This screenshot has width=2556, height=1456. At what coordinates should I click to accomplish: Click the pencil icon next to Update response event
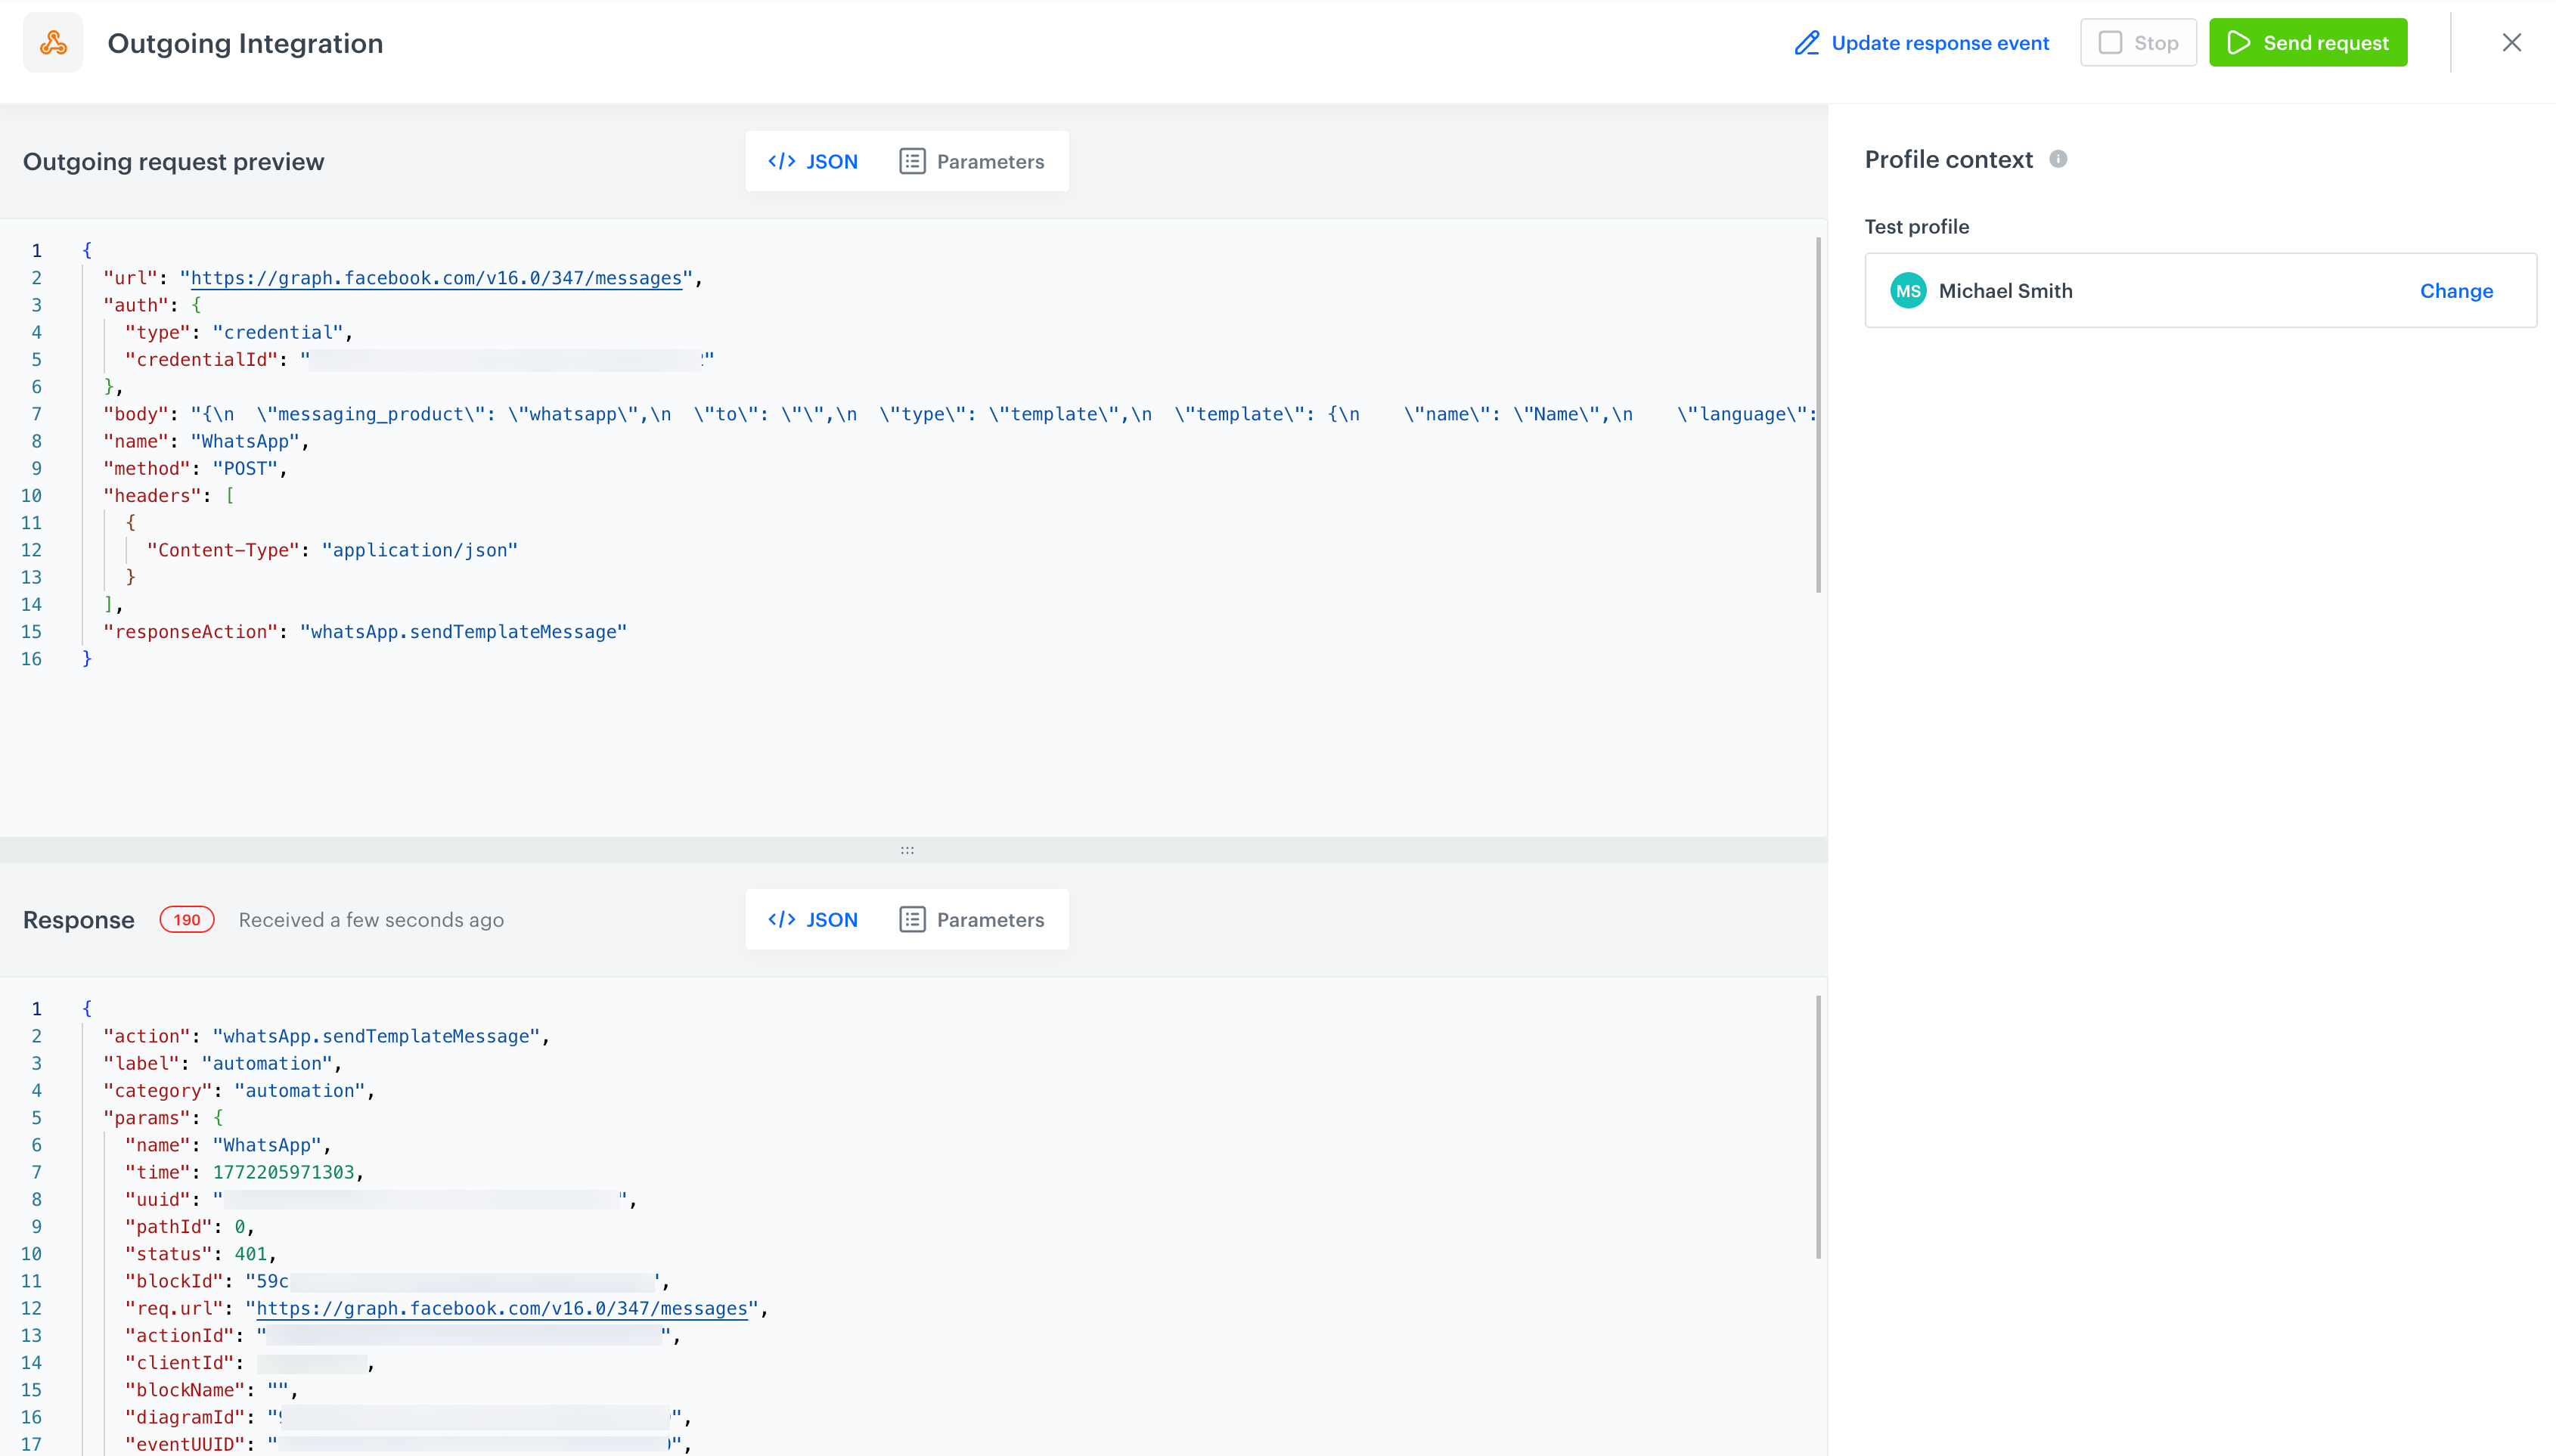[1807, 42]
